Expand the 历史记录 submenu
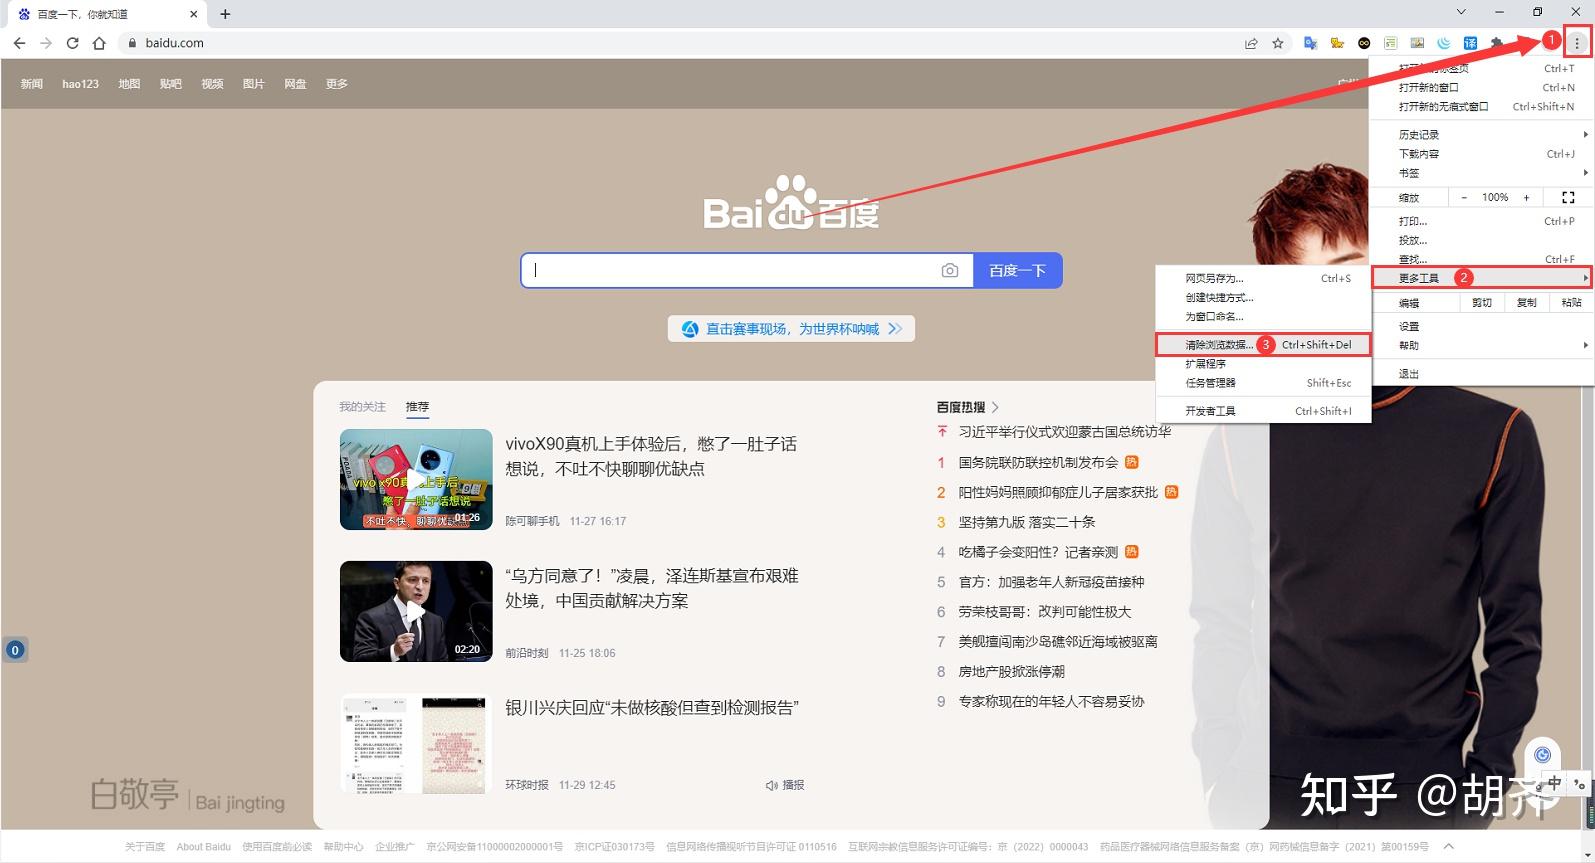 click(x=1482, y=134)
